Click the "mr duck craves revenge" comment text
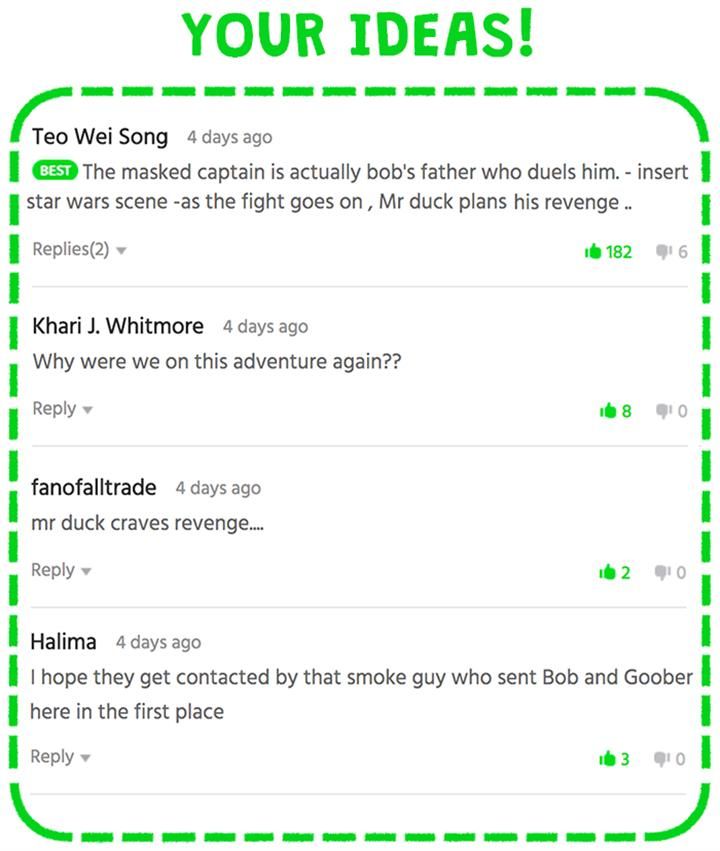The height and width of the screenshot is (851, 720). click(x=148, y=523)
